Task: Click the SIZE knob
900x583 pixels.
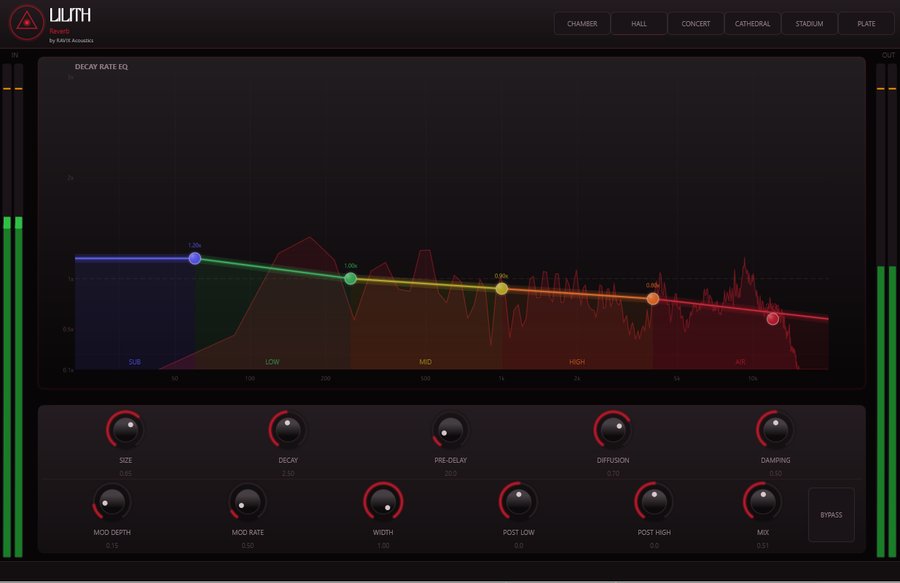Action: point(125,430)
